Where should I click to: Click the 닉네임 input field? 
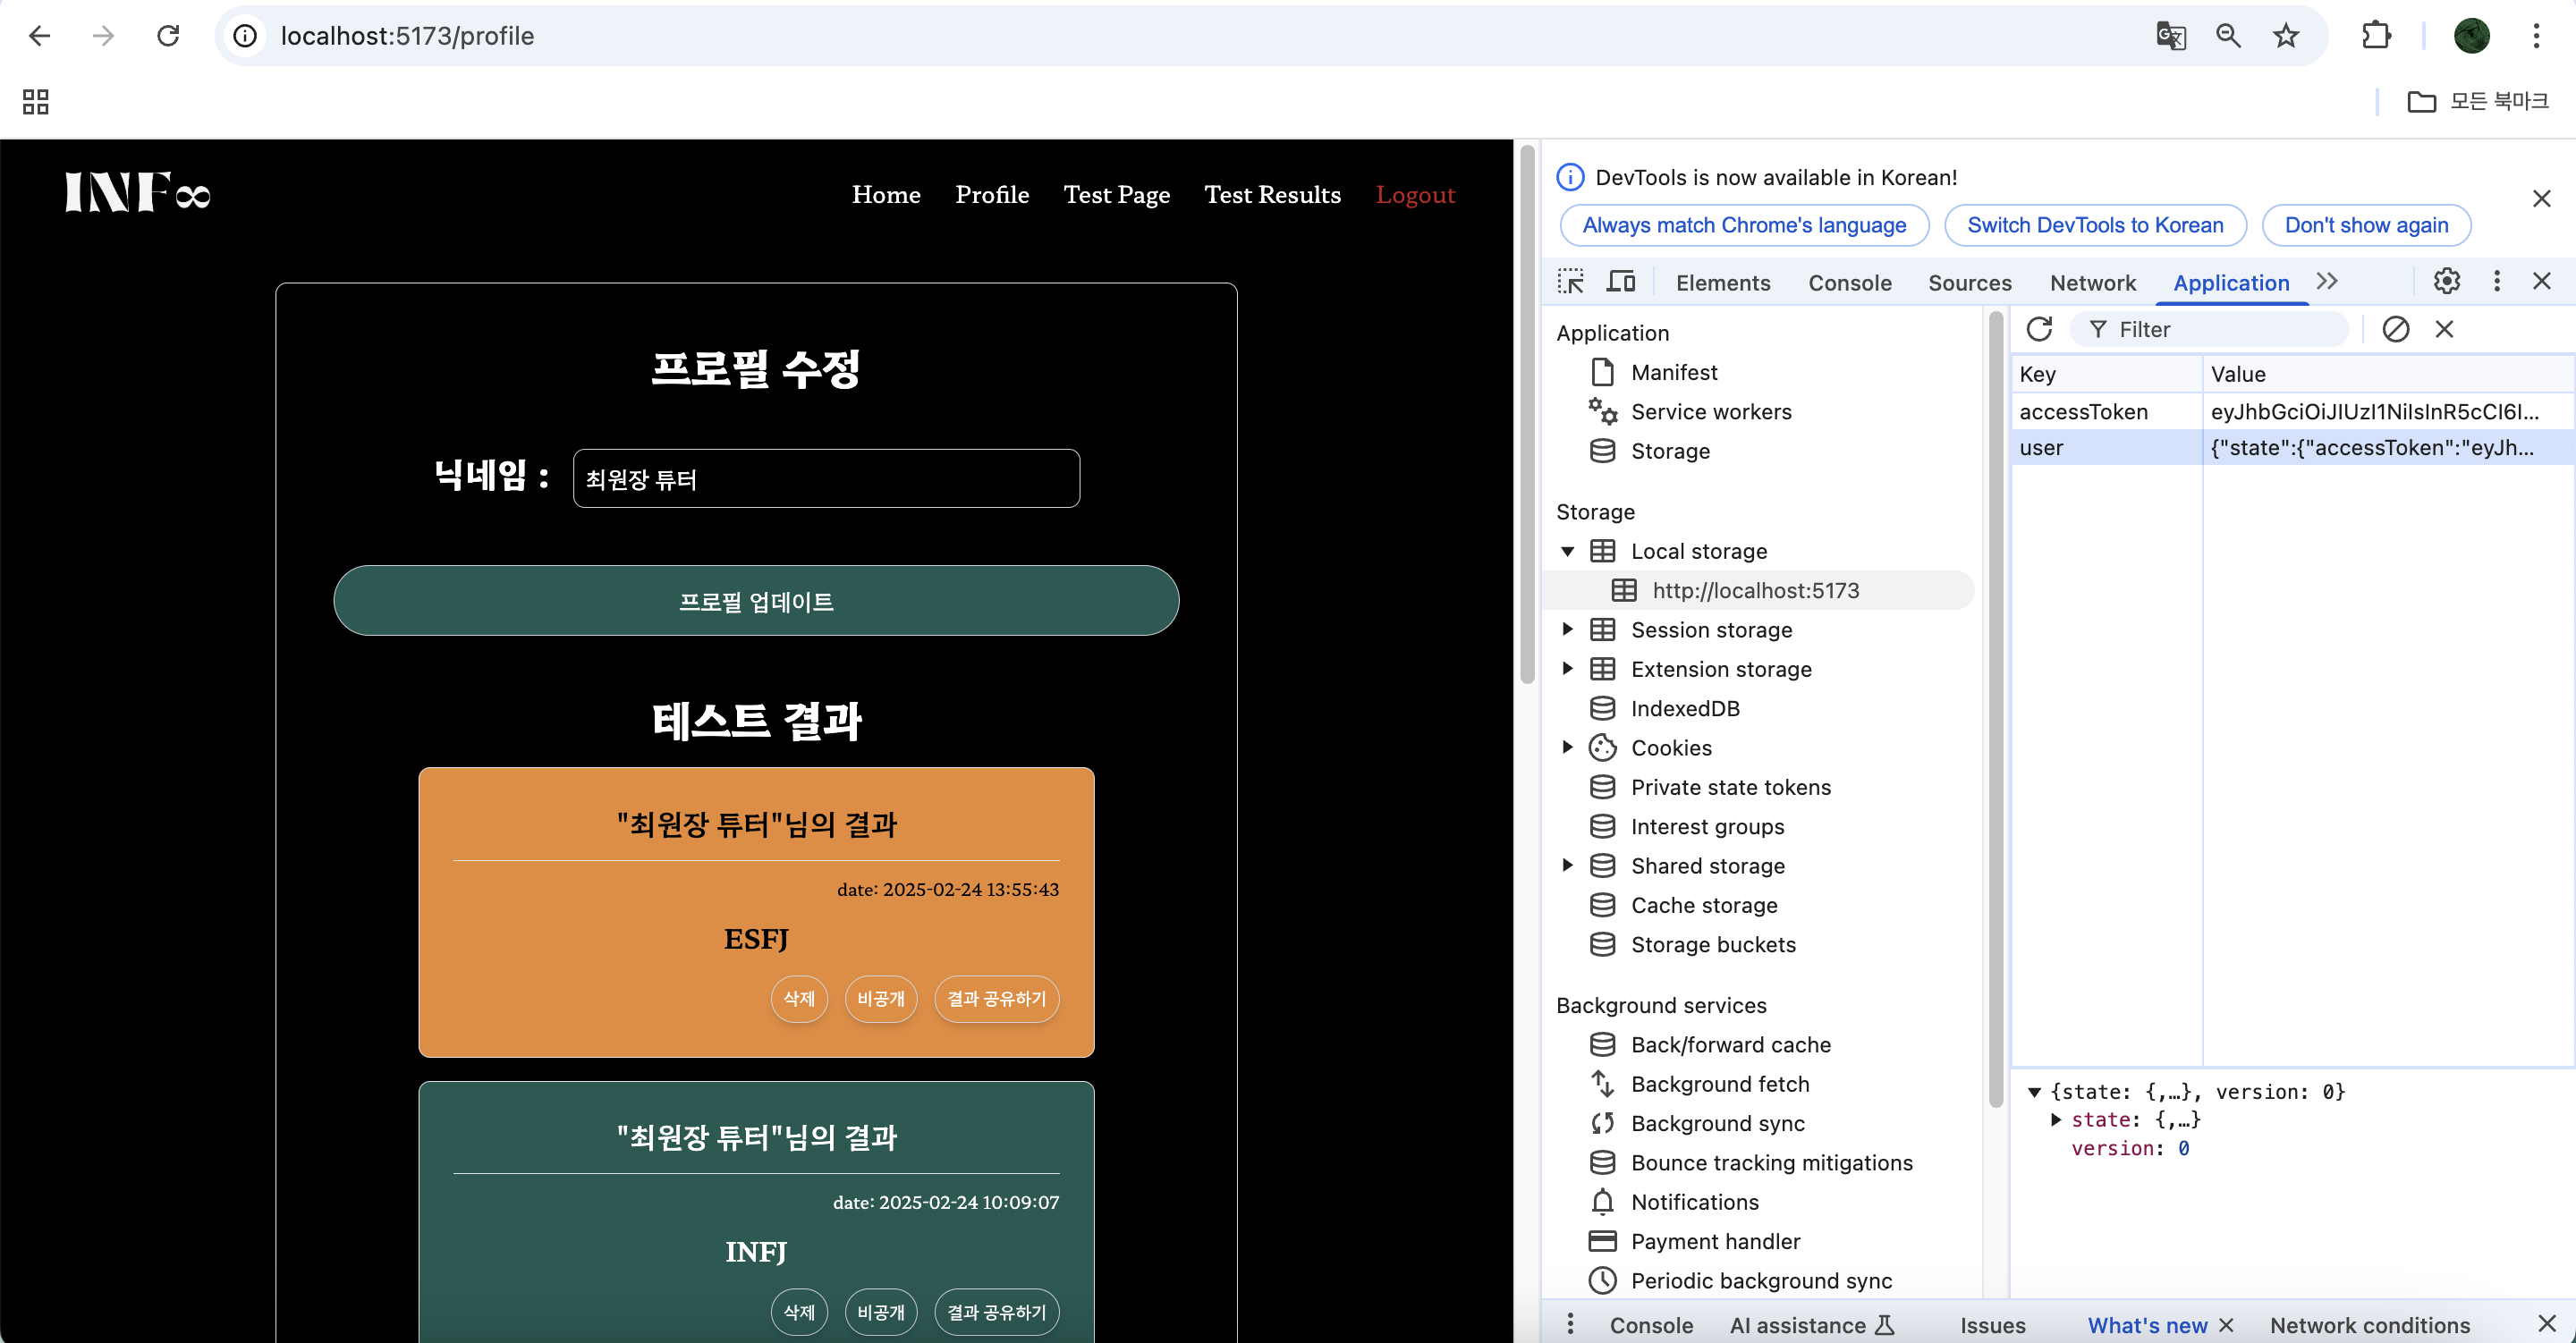click(x=826, y=479)
